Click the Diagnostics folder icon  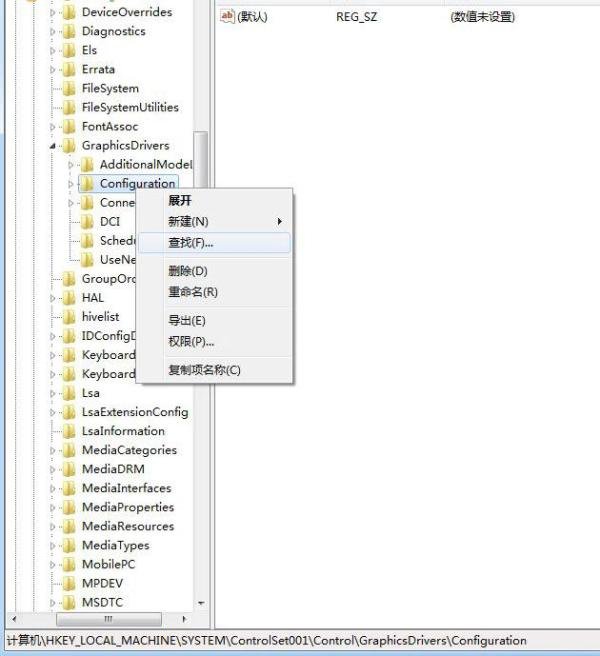click(69, 31)
